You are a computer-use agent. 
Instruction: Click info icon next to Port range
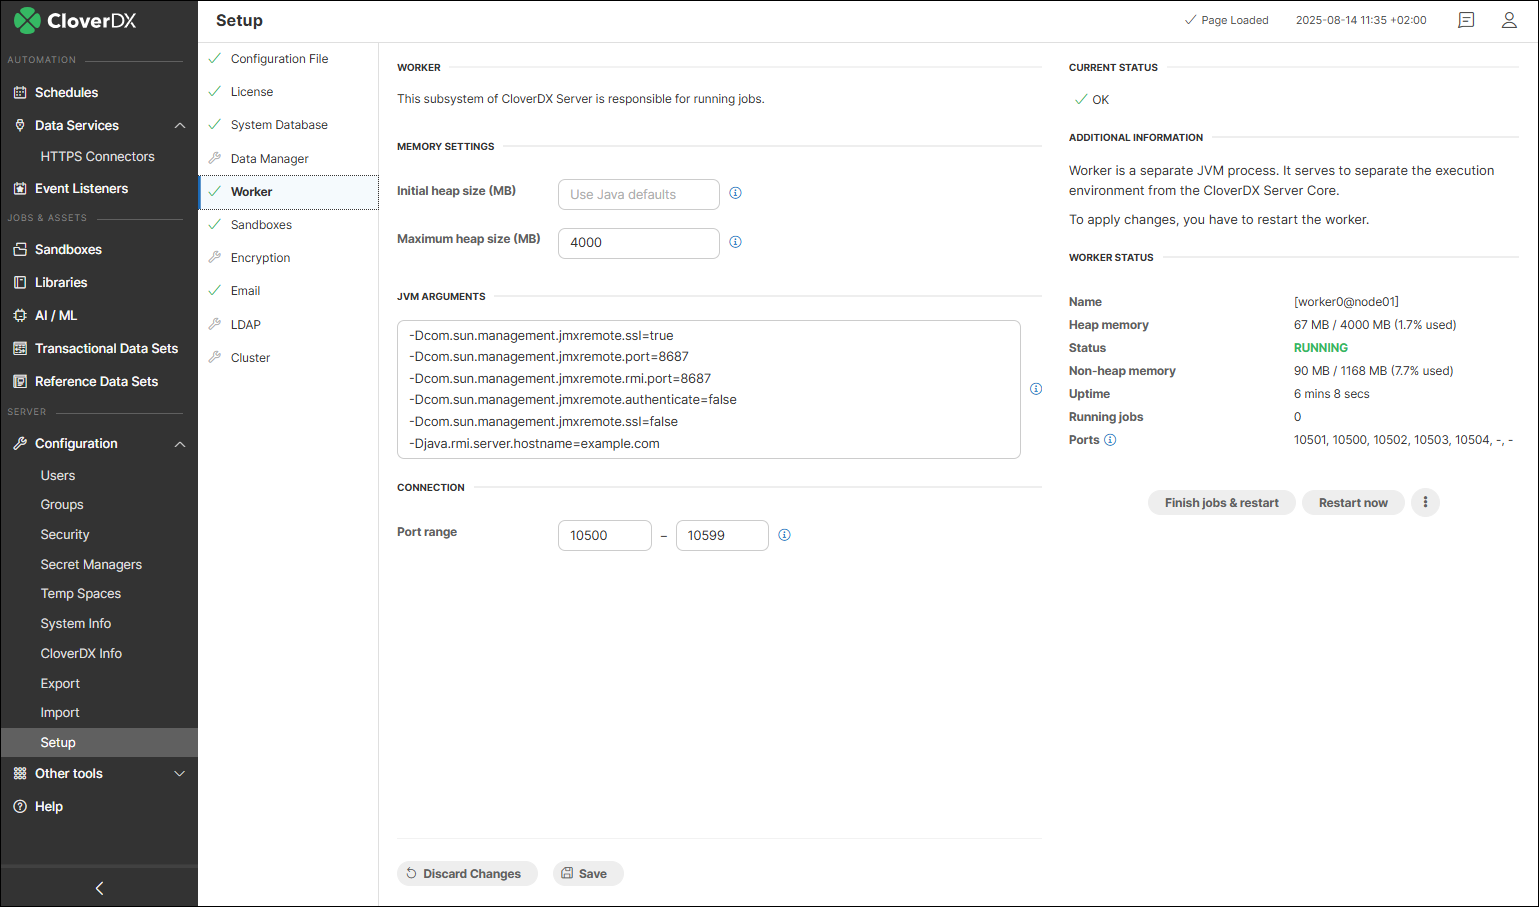point(784,535)
